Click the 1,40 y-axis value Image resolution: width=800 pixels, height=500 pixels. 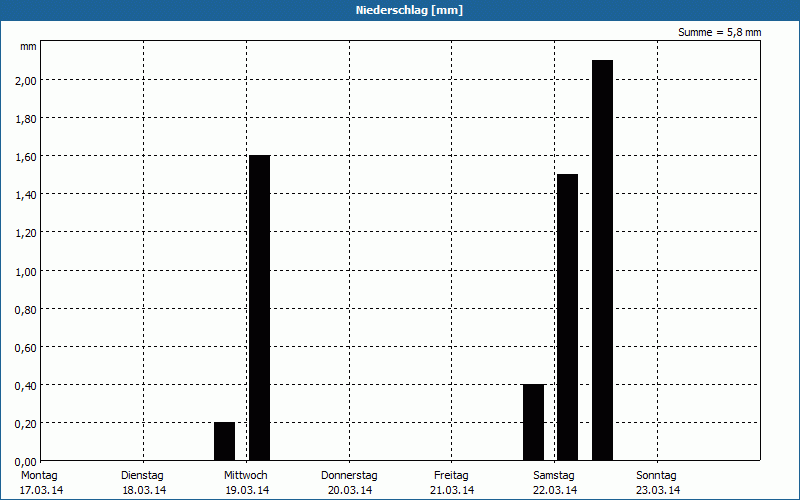tap(27, 195)
